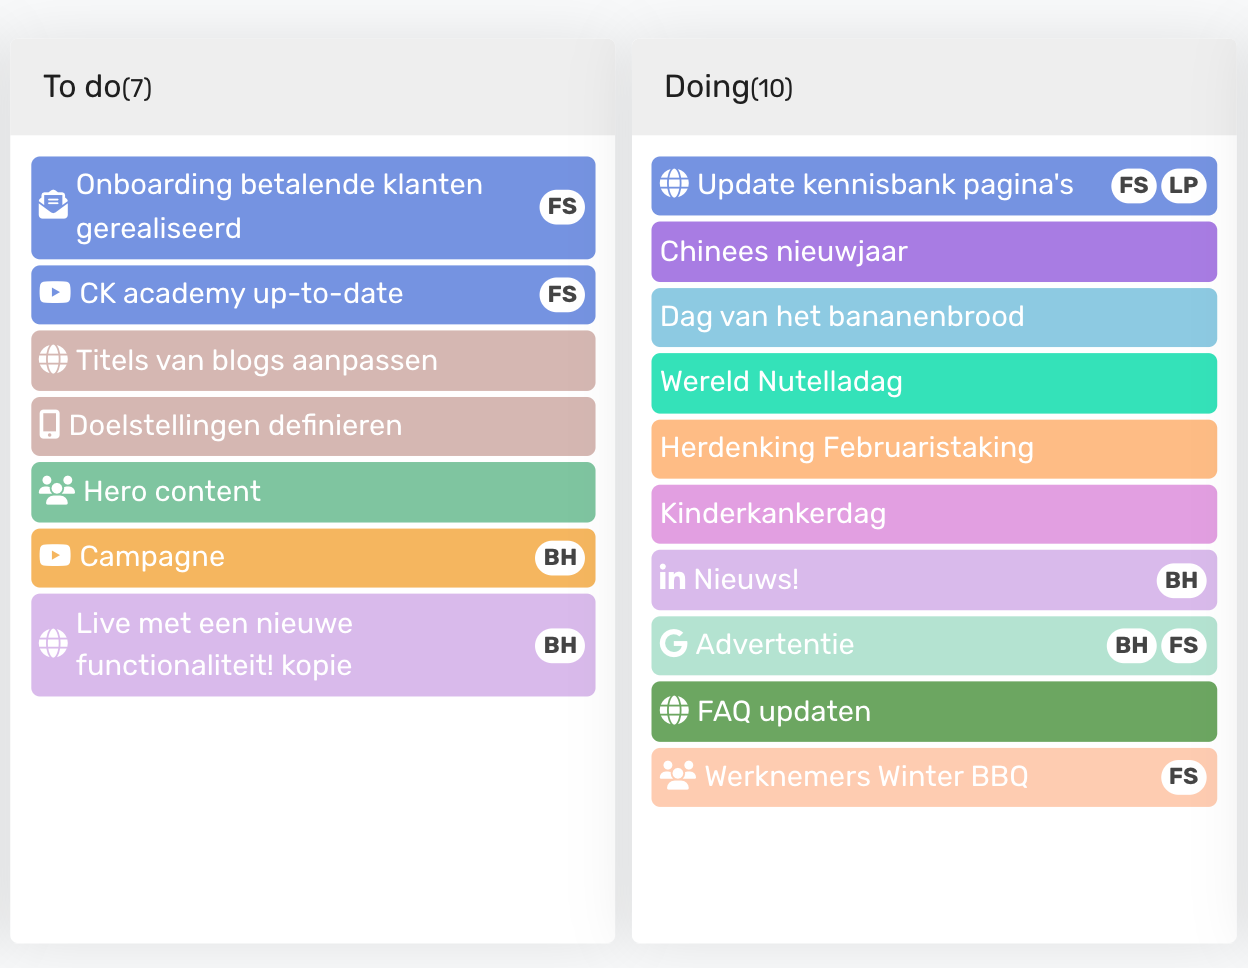The height and width of the screenshot is (968, 1248).
Task: Click the email icon on Onboarding betalende klanten card
Action: (53, 205)
